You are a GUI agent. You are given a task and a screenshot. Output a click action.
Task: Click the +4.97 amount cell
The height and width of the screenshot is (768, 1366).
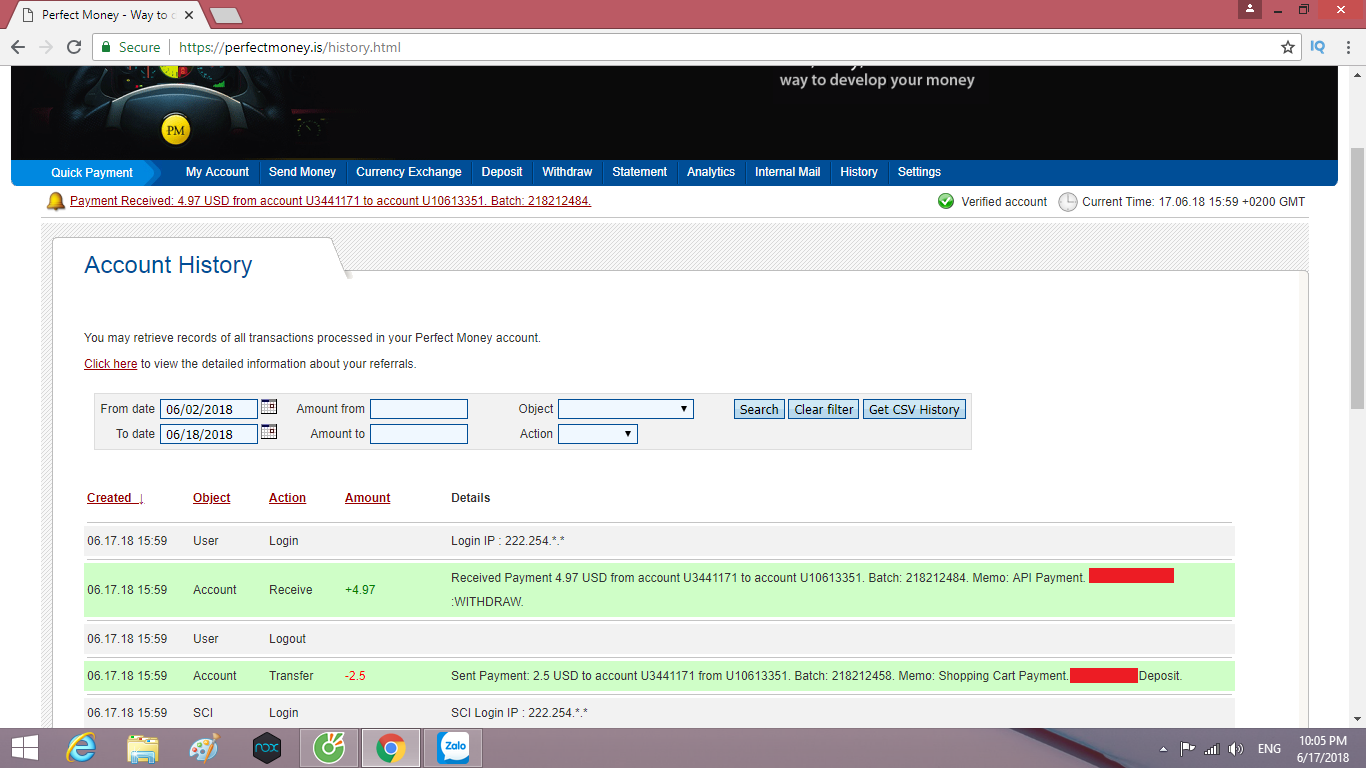tap(360, 590)
